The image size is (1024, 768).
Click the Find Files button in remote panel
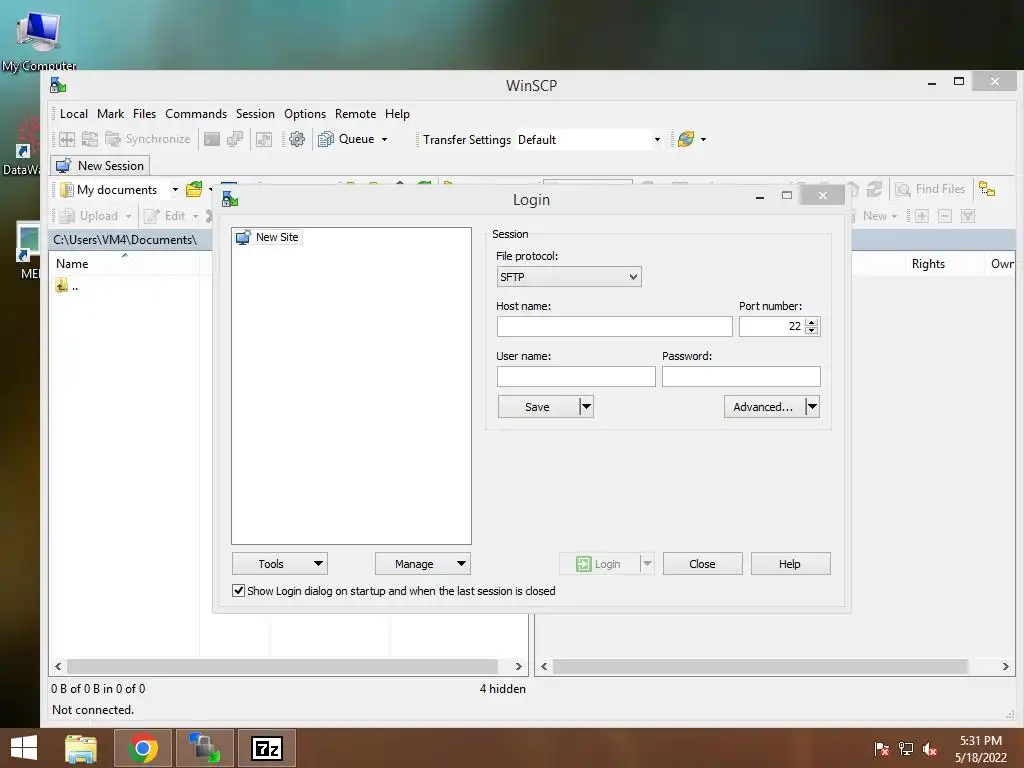[931, 189]
